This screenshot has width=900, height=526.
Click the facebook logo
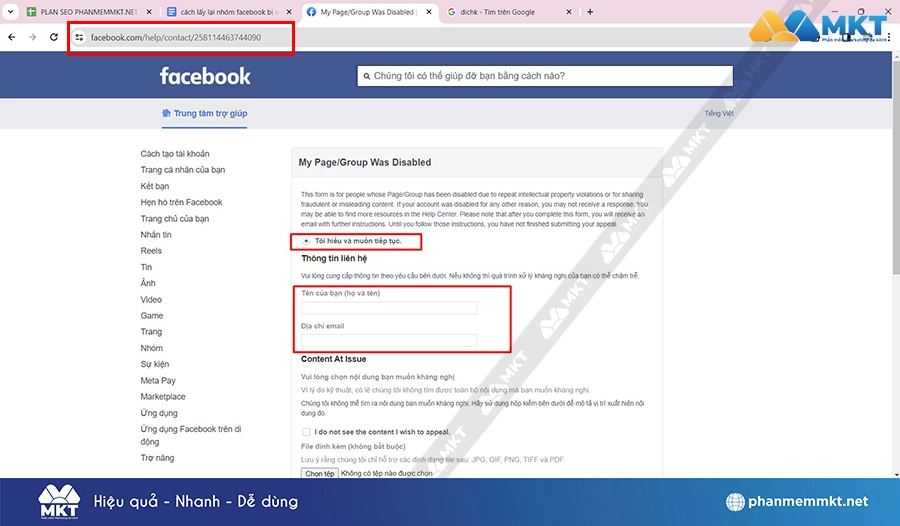[x=205, y=76]
